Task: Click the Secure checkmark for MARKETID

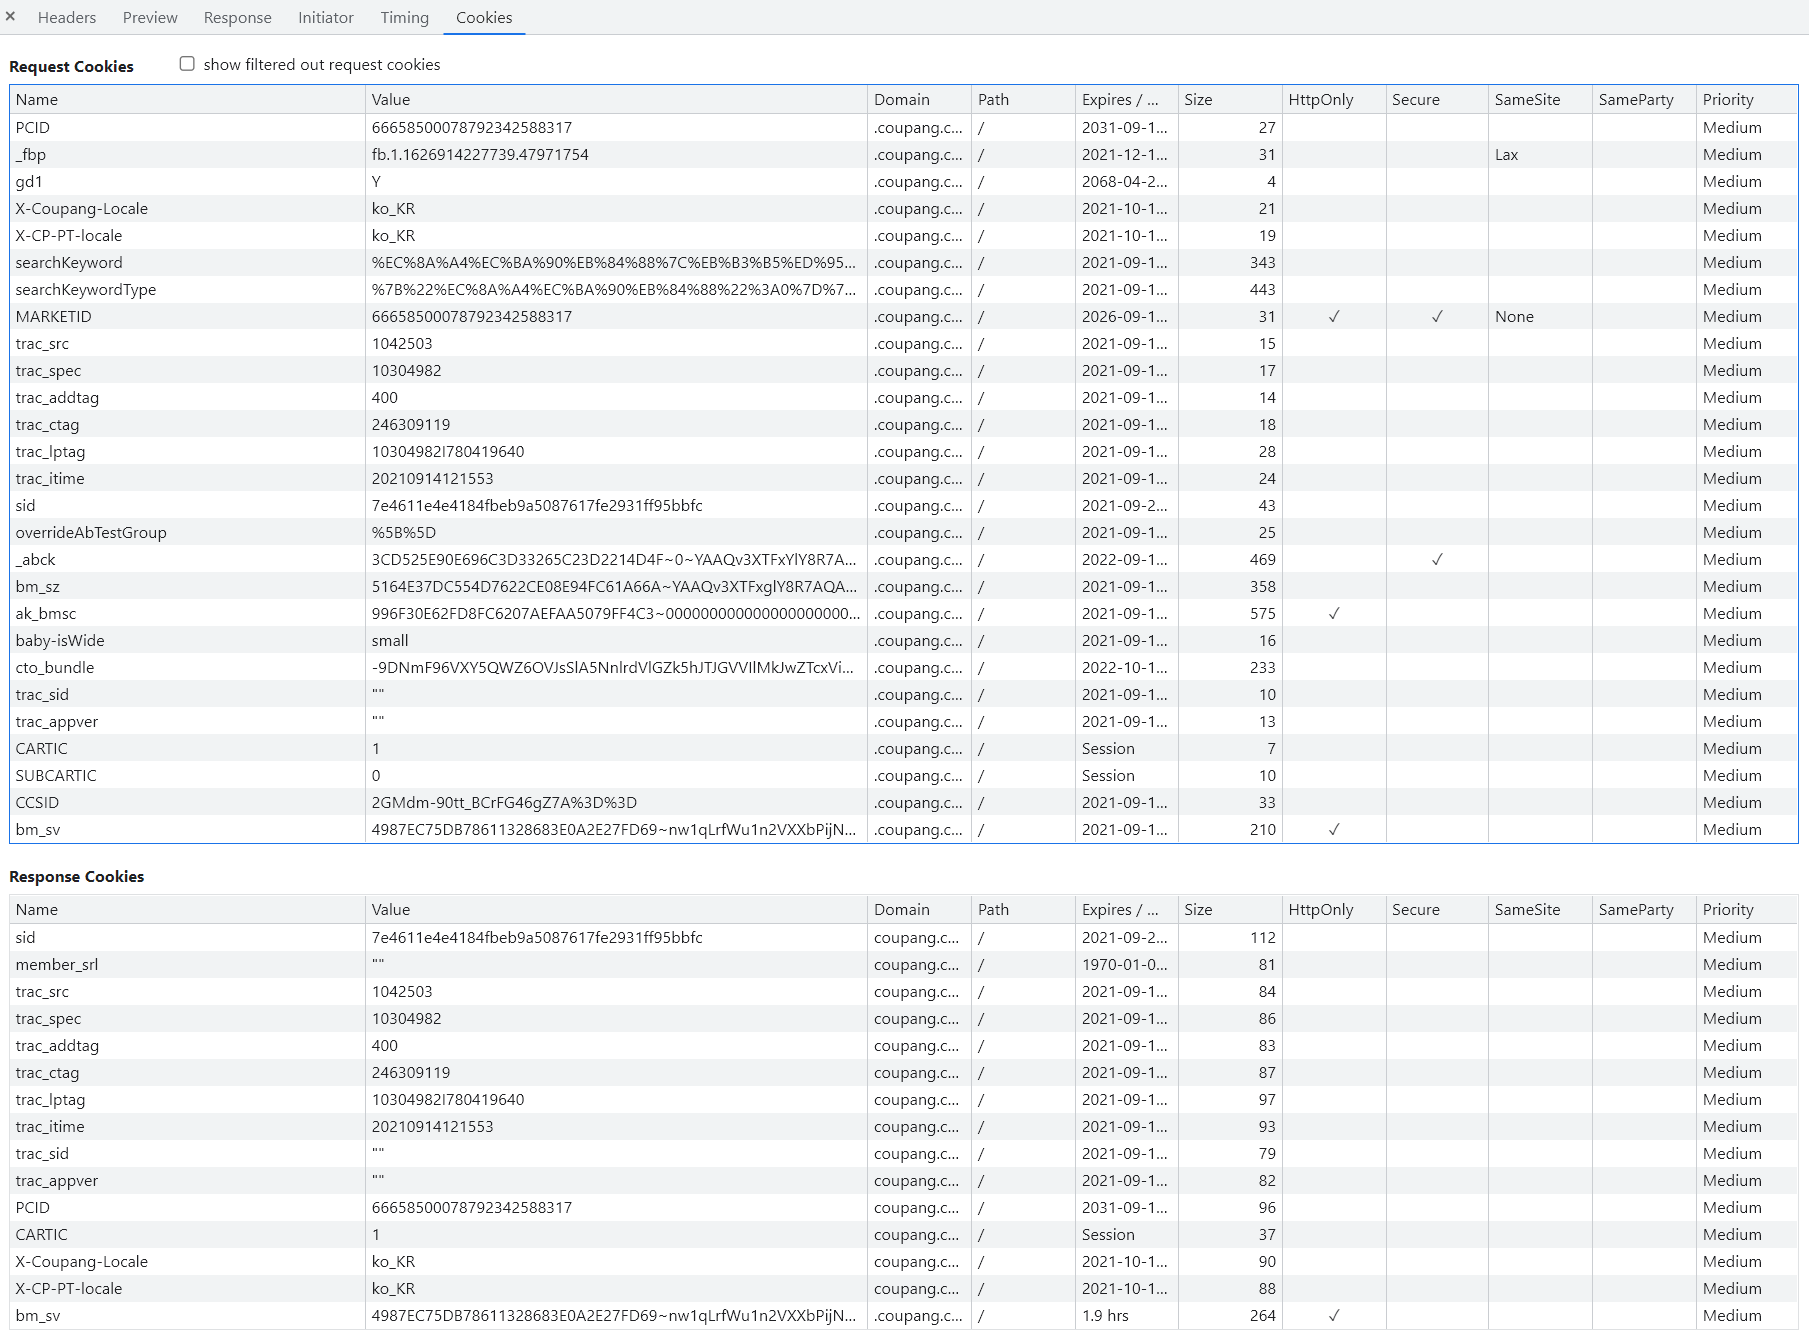Action: click(1437, 317)
